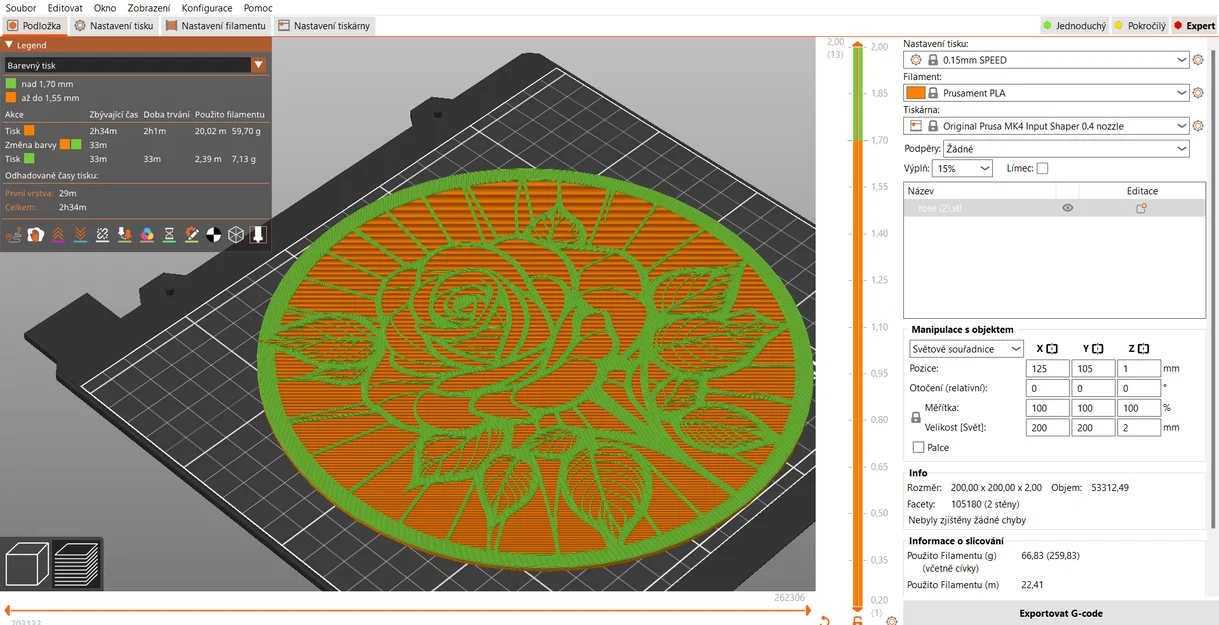This screenshot has width=1219, height=625.
Task: Toggle center of mass indicator icon
Action: point(214,234)
